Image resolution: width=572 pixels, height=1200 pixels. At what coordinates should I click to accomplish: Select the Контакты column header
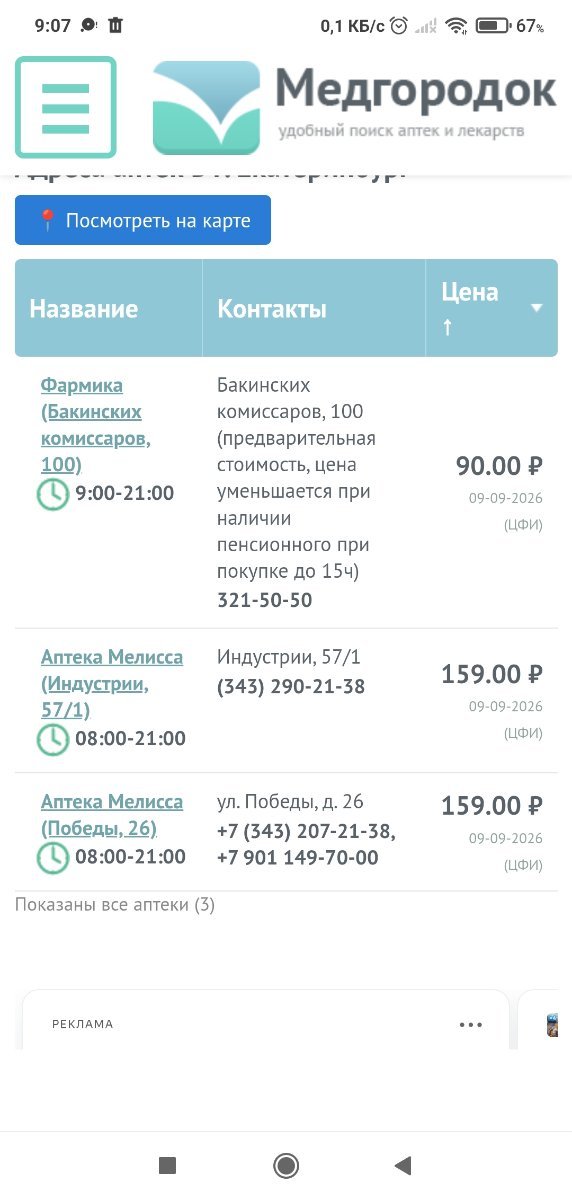(272, 309)
